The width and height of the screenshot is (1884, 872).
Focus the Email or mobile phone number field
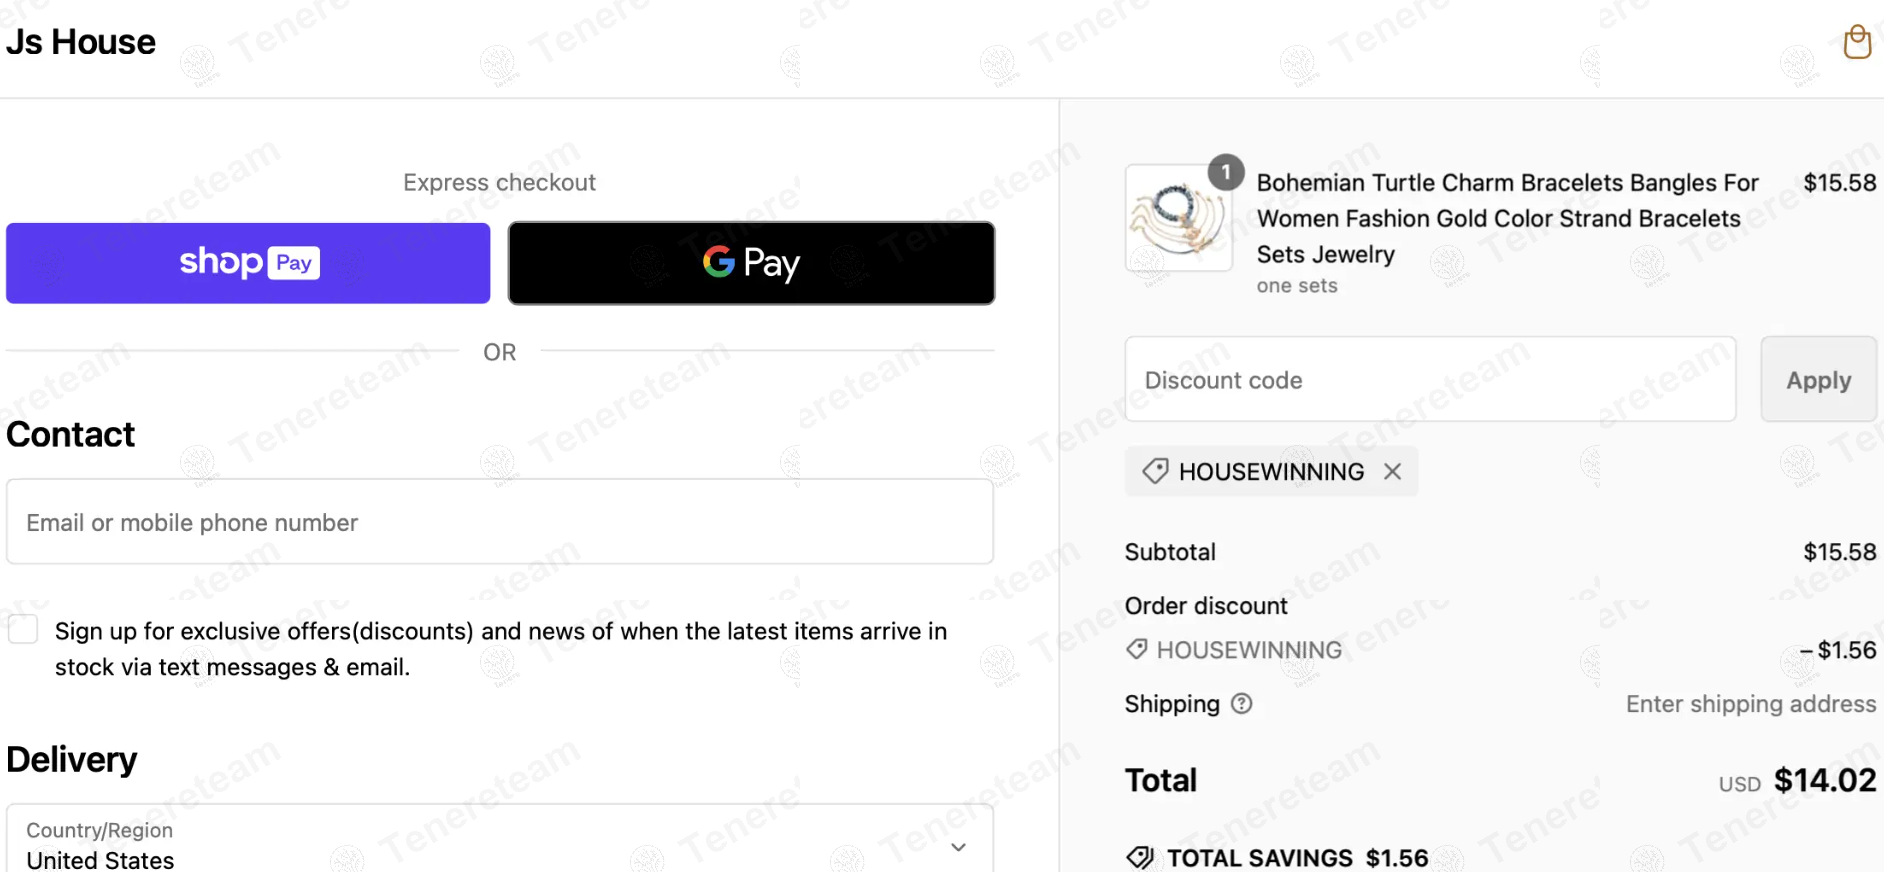click(500, 522)
